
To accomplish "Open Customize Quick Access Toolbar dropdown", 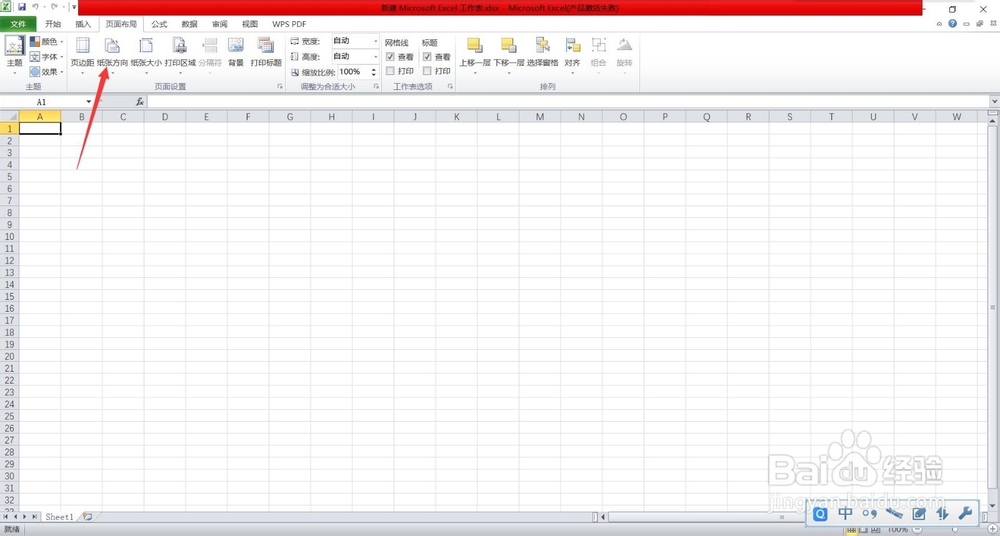I will [74, 8].
